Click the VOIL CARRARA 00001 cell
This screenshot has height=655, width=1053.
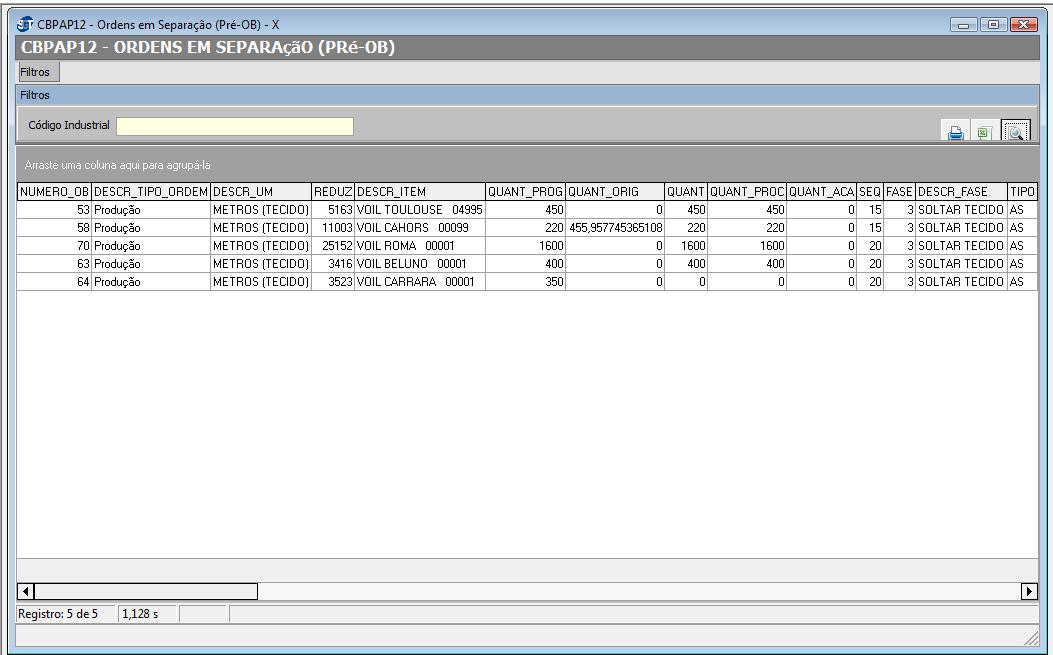pyautogui.click(x=419, y=282)
